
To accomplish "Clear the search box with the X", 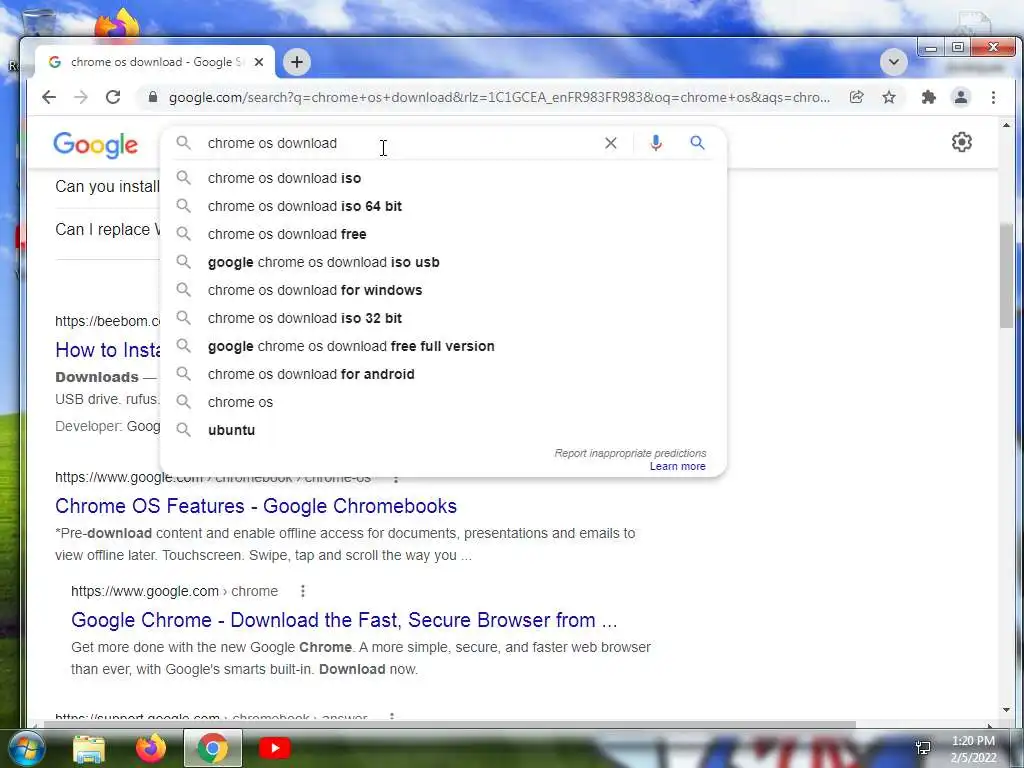I will [x=611, y=143].
